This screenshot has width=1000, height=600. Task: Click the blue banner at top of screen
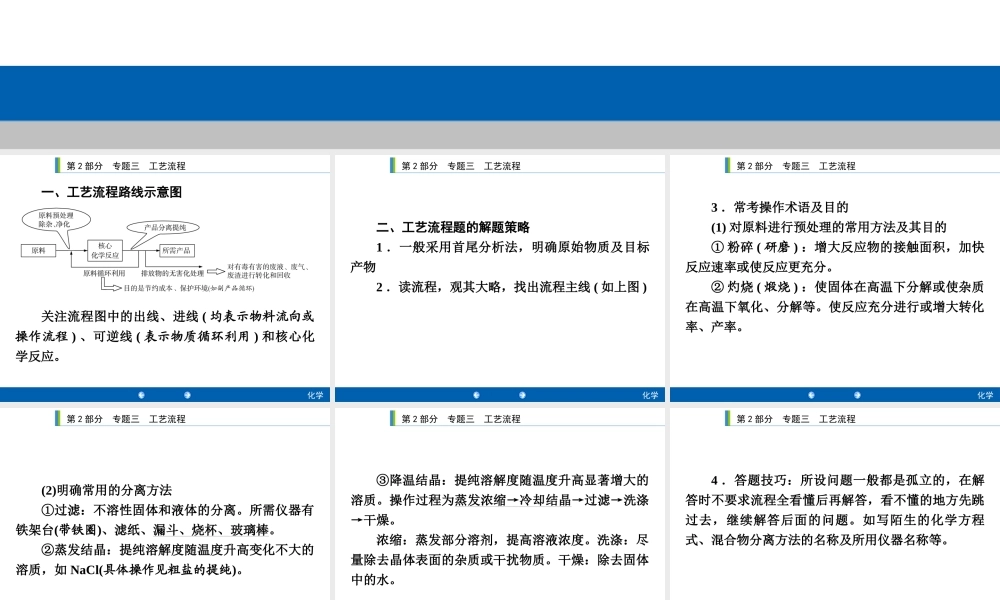click(500, 95)
